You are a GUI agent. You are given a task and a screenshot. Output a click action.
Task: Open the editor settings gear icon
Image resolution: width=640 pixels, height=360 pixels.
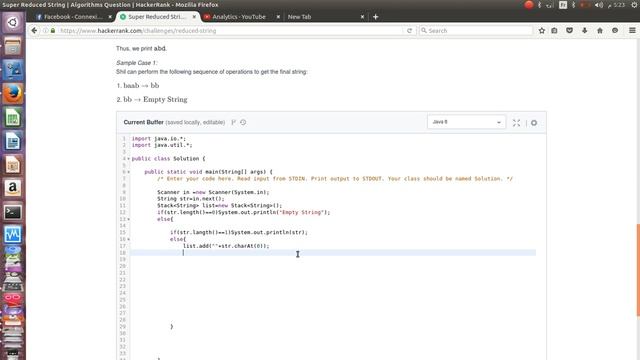(534, 122)
